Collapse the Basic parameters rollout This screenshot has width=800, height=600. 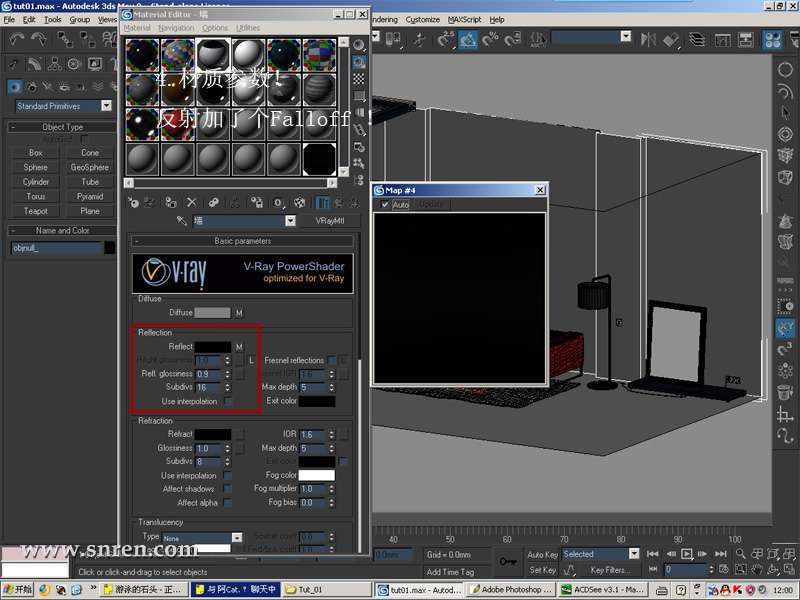coord(242,241)
